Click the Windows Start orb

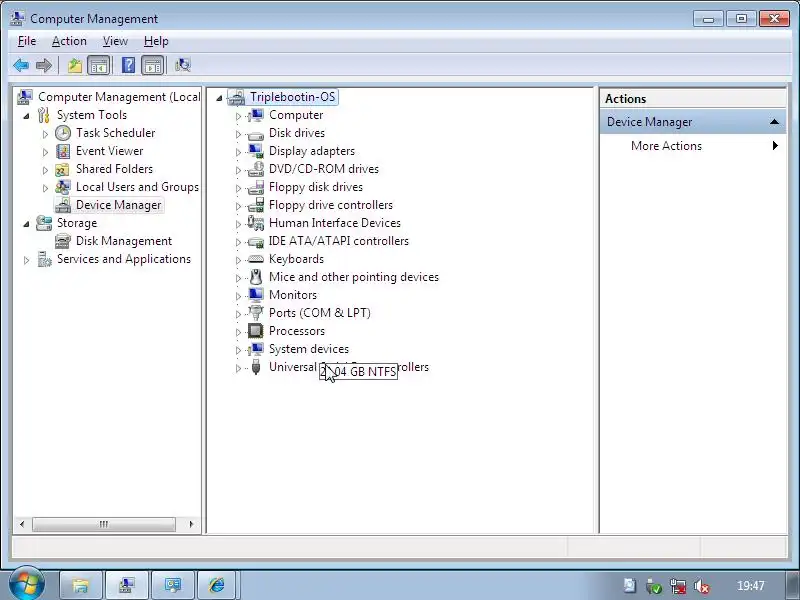click(x=26, y=584)
